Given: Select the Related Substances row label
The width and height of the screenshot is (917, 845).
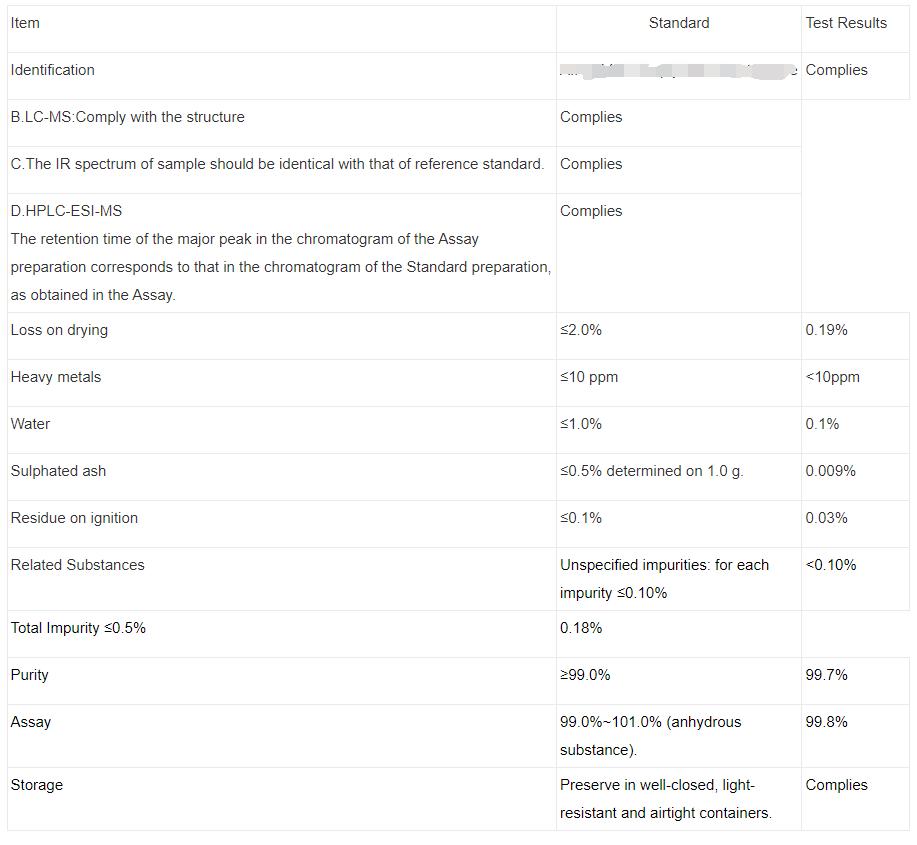Looking at the screenshot, I should pos(78,565).
